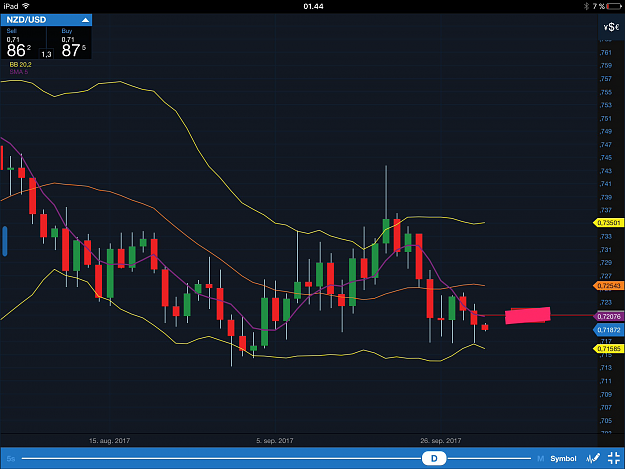625x469 pixels.
Task: Click the 5. sep. 2017 date label
Action: 275,441
